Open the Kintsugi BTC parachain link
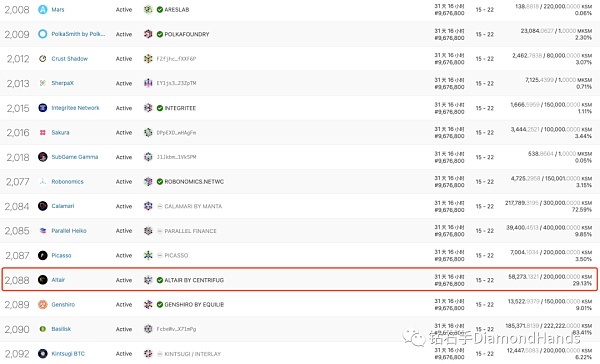Viewport: 600px width, 364px height. (x=68, y=354)
